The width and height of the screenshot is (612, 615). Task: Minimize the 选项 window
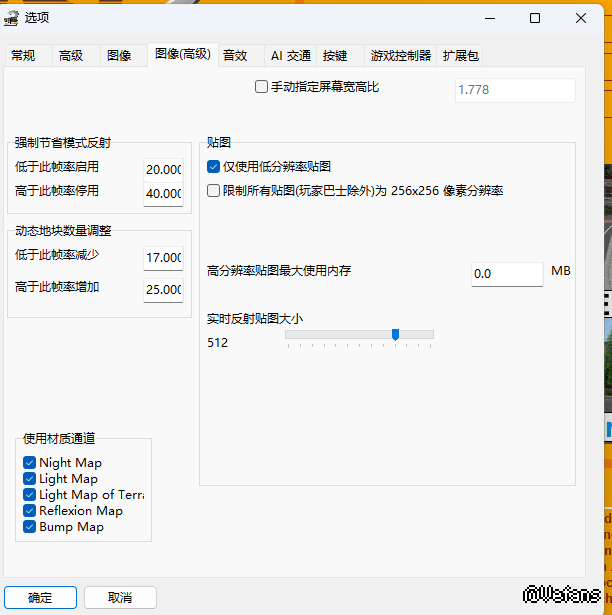coord(490,18)
